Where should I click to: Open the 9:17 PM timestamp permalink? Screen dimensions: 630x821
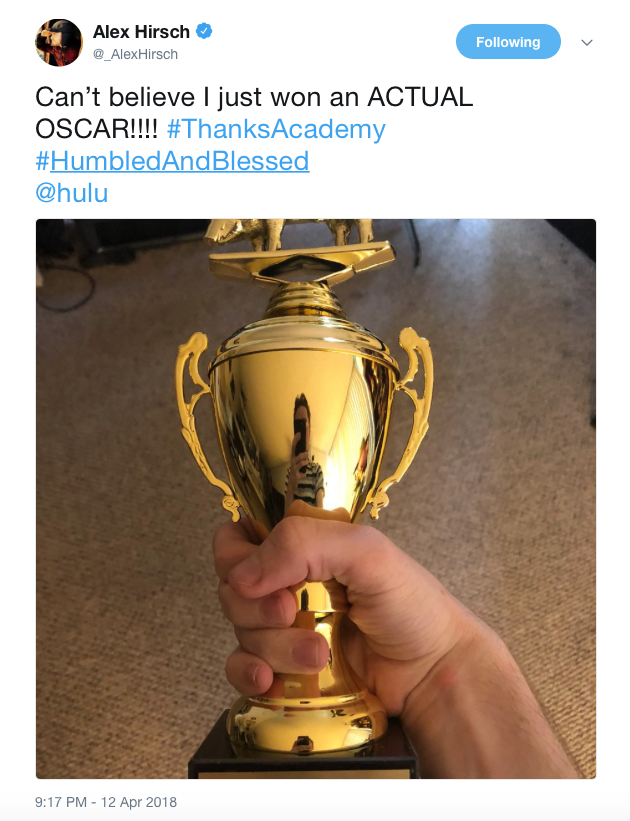click(x=106, y=802)
